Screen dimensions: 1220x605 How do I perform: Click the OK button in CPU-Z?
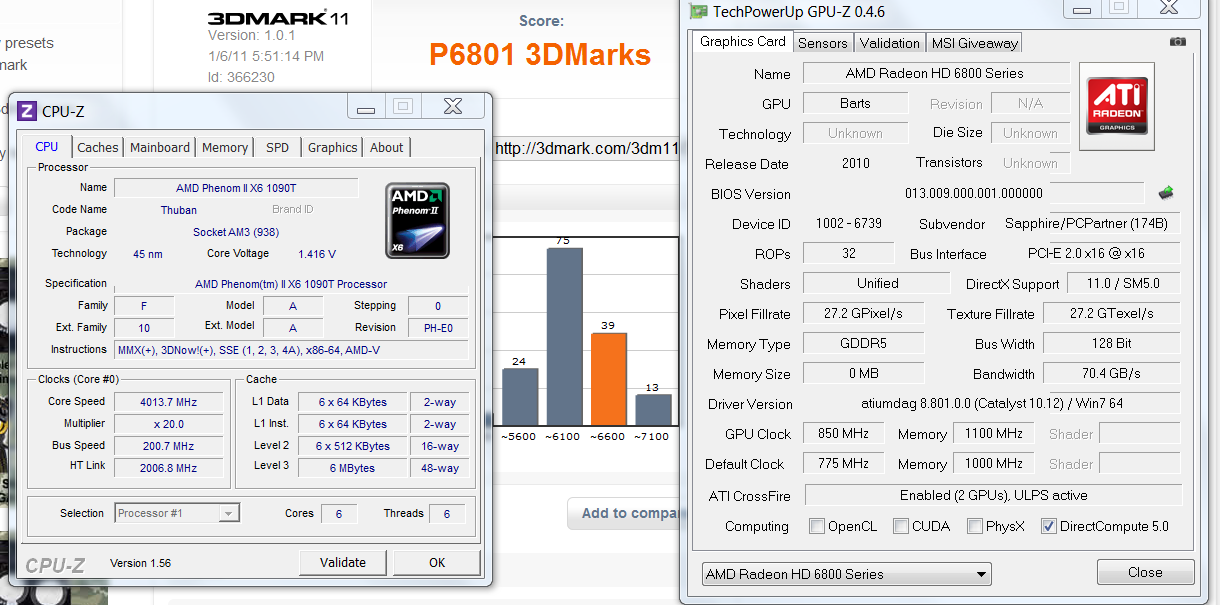click(437, 562)
